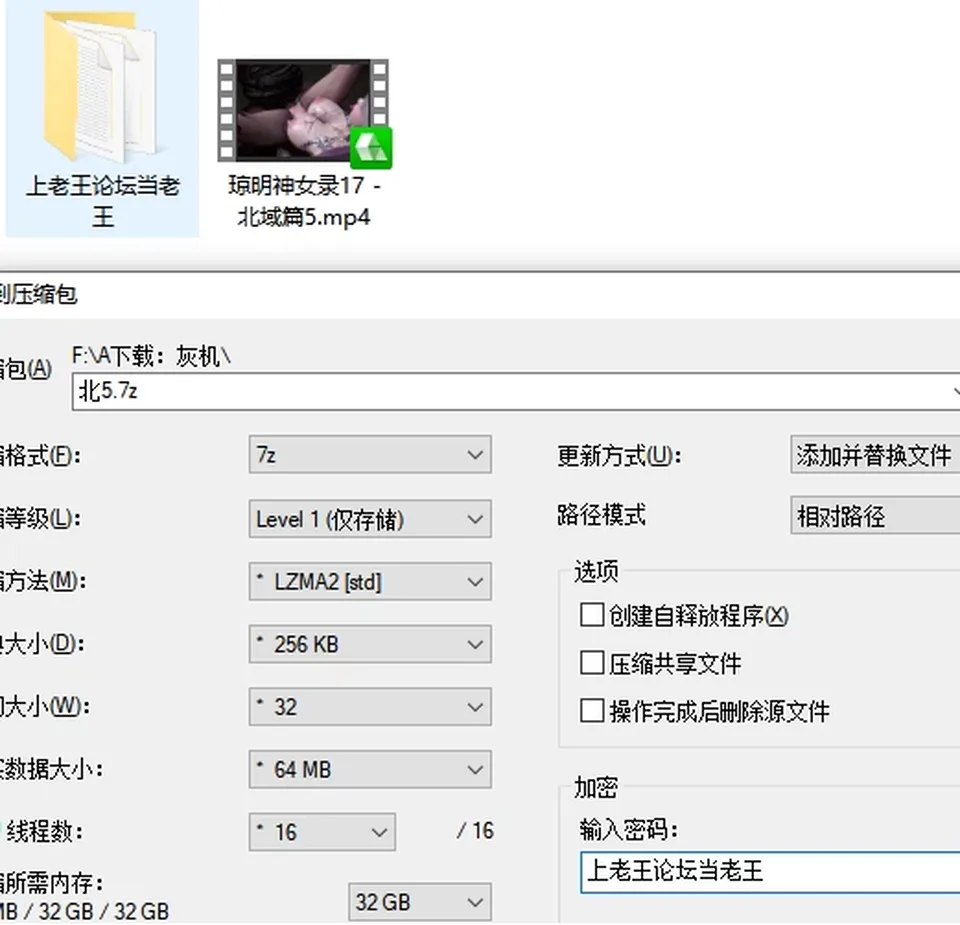Open the 64 MB solid block size dropdown
This screenshot has height=925, width=960.
point(370,770)
